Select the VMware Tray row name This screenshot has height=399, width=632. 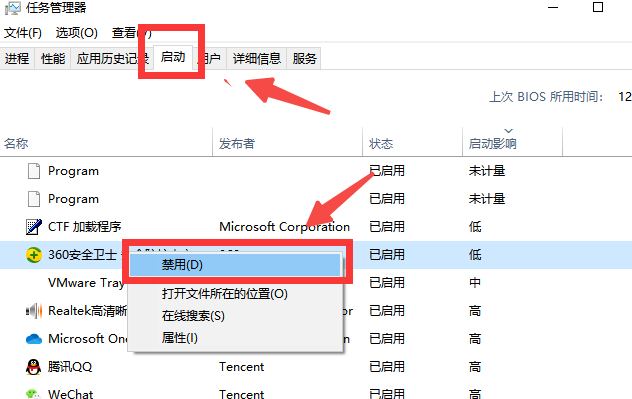pyautogui.click(x=86, y=283)
